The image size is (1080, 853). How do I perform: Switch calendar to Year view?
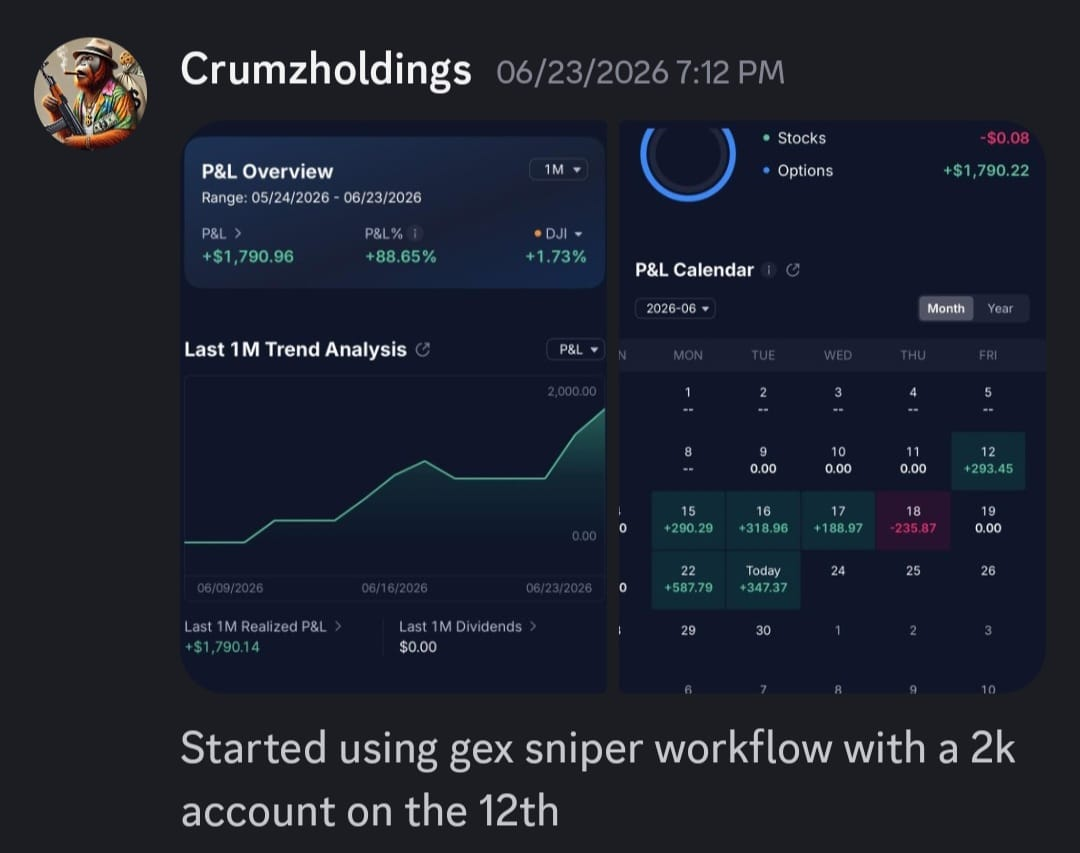point(1000,308)
